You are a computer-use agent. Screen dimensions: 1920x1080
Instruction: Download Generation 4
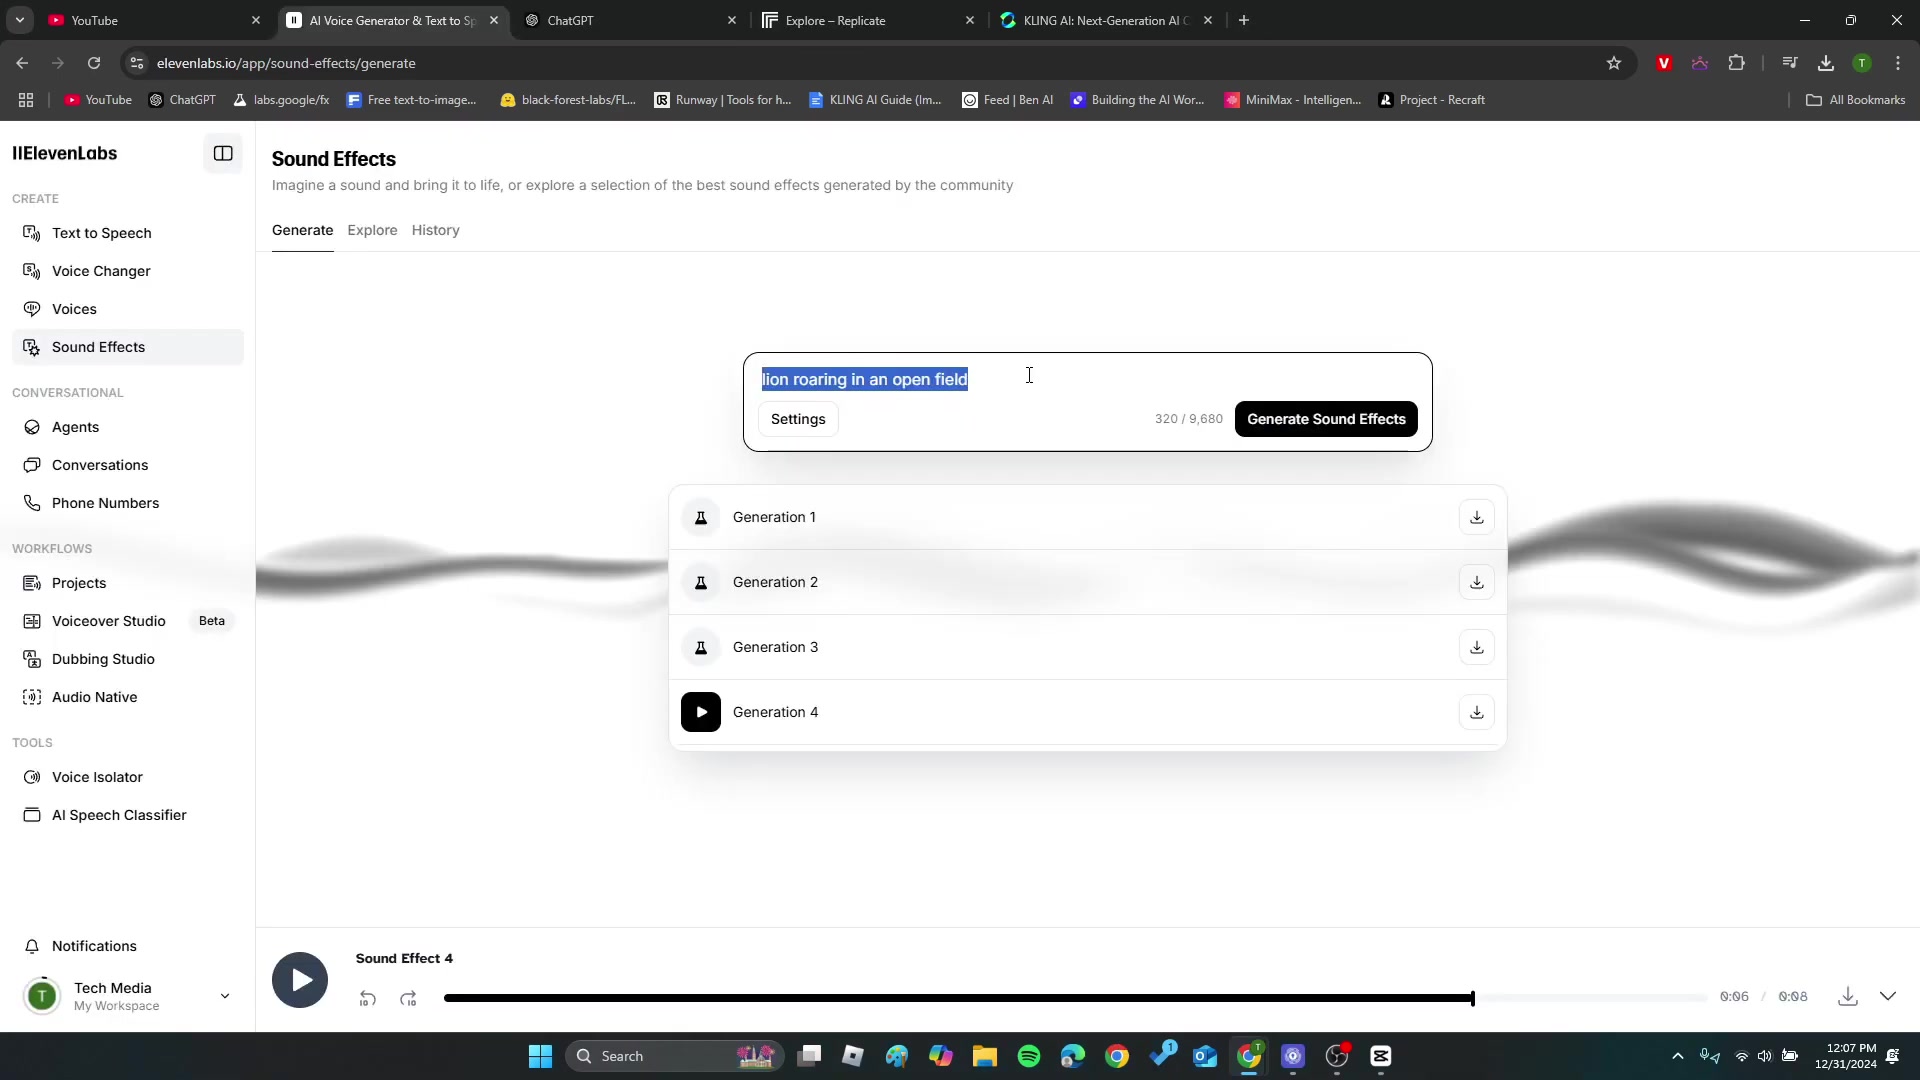click(x=1477, y=712)
